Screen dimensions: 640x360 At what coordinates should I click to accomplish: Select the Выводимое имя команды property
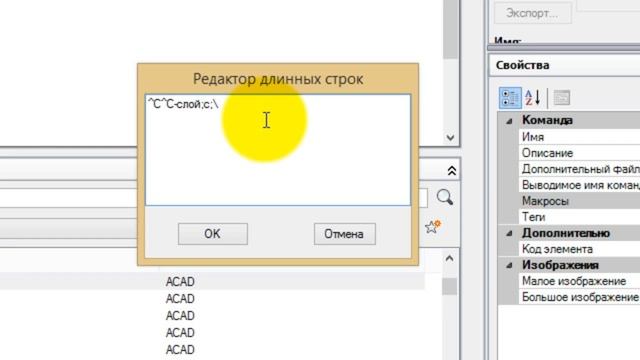(x=580, y=185)
